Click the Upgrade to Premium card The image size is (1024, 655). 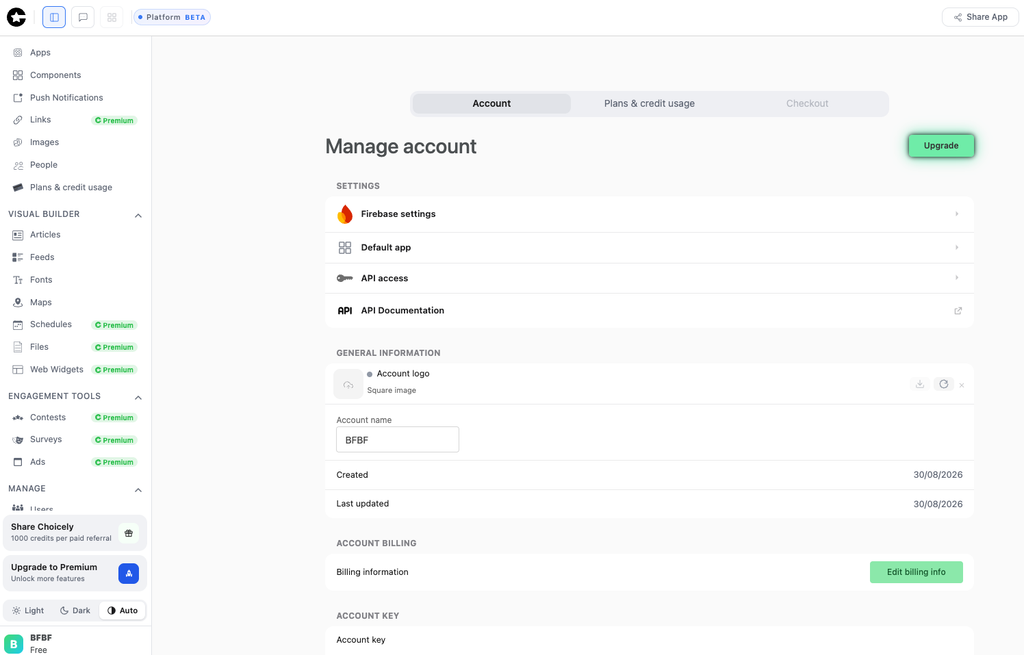coord(75,573)
